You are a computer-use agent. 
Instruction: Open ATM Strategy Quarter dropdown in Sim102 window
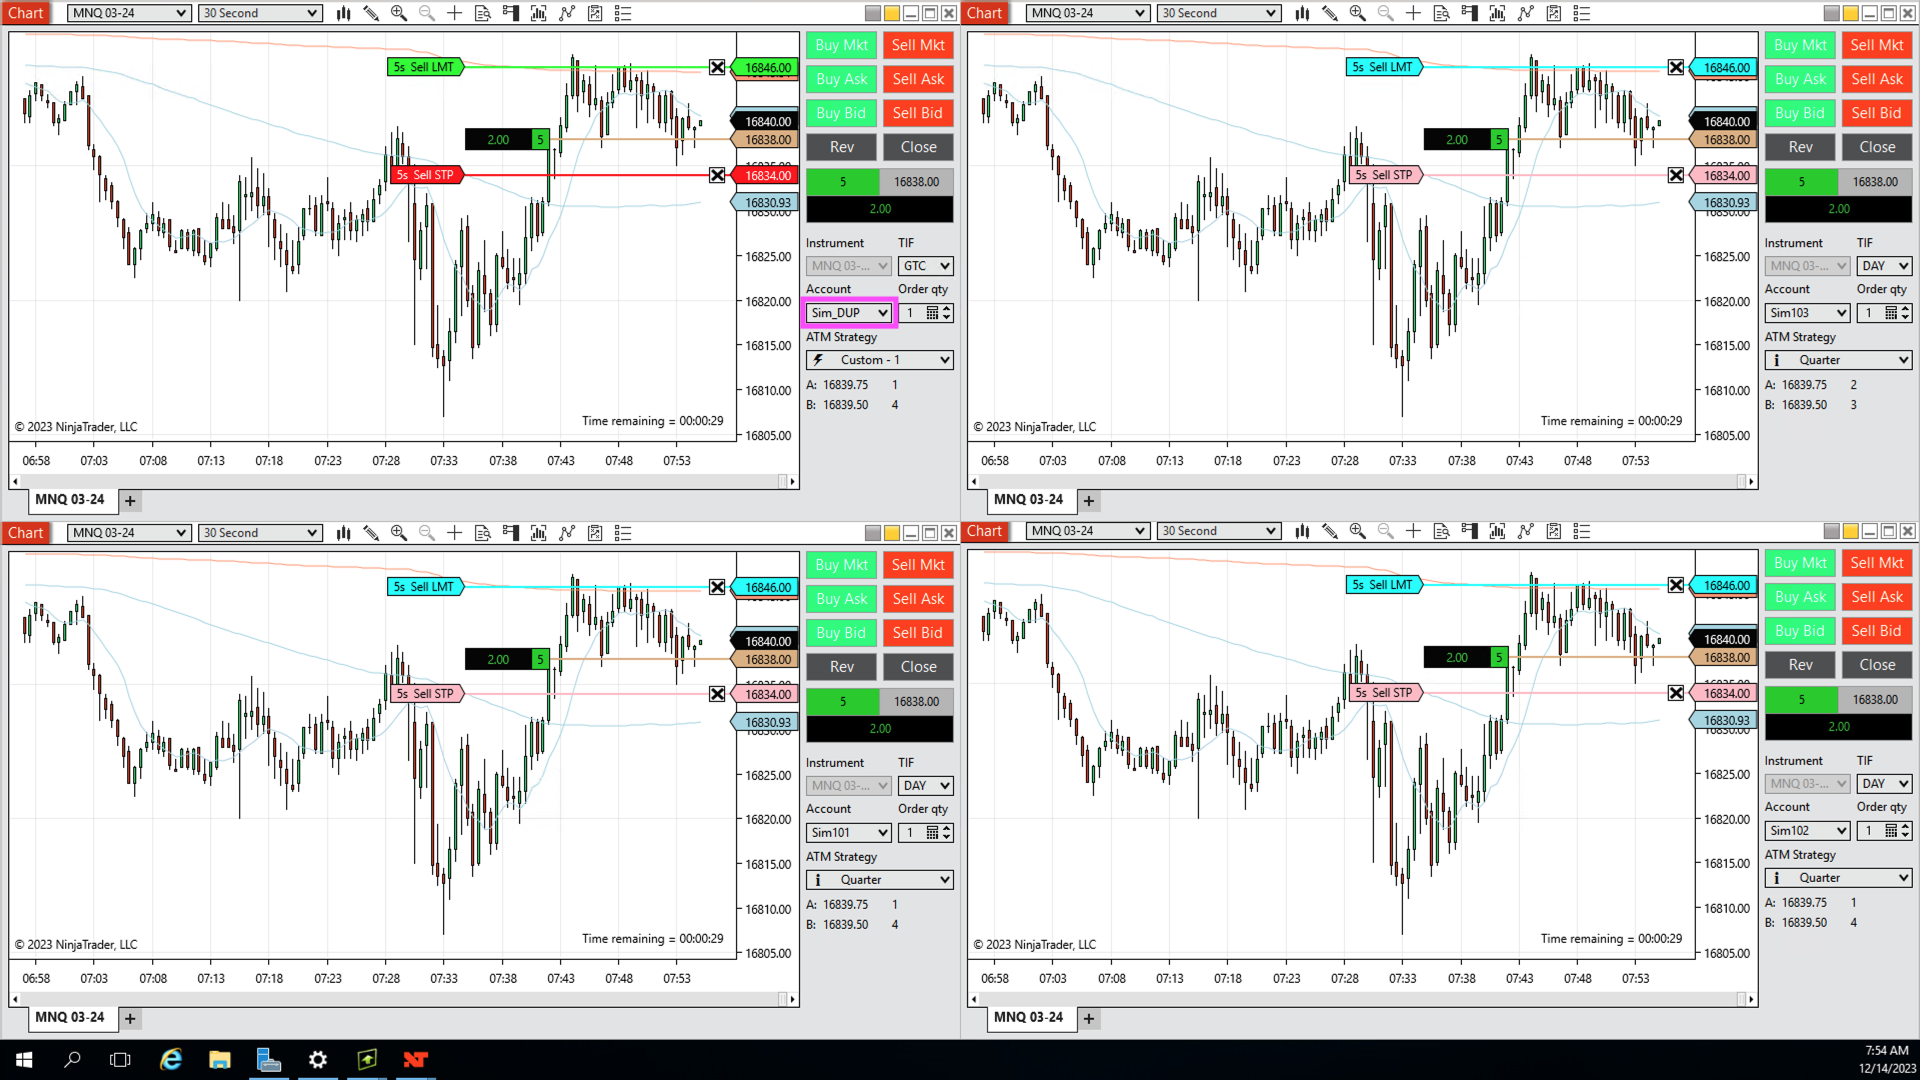pyautogui.click(x=1838, y=878)
